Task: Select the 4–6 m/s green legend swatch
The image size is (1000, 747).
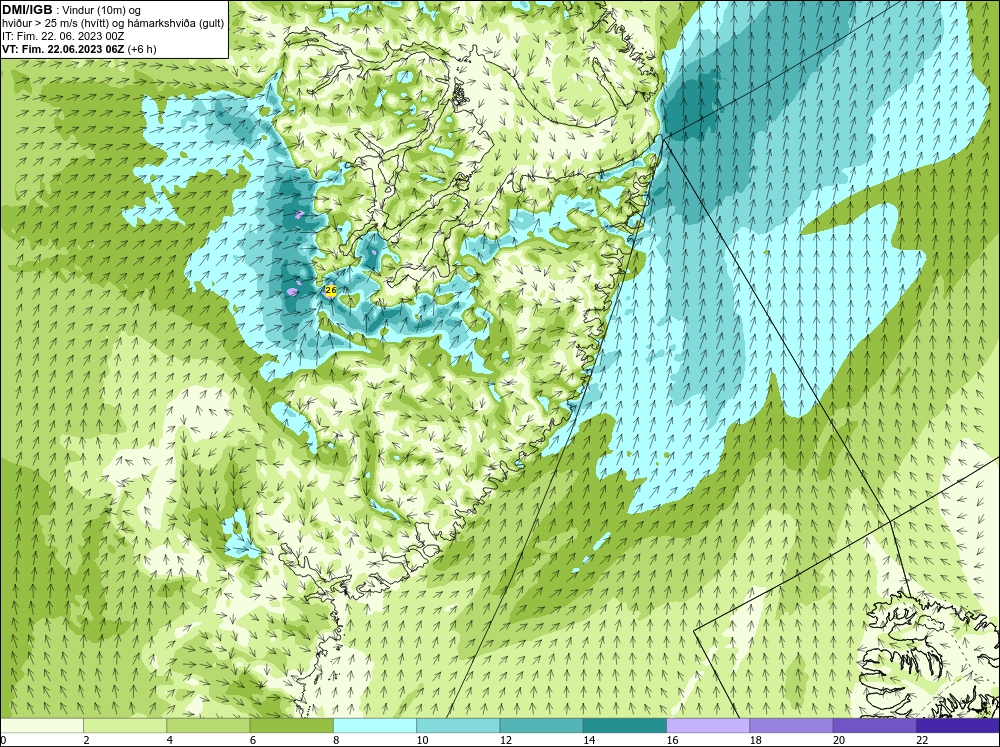Action: pos(209,726)
